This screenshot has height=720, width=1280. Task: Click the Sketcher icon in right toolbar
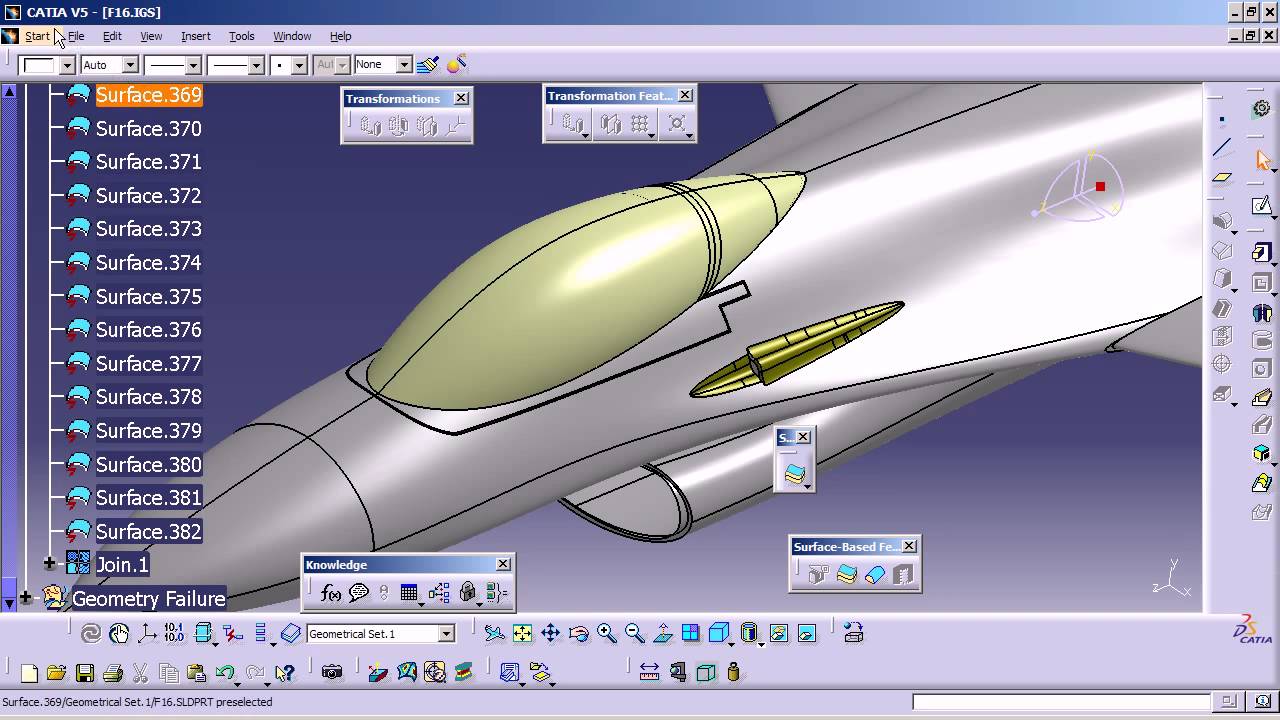pos(1262,205)
